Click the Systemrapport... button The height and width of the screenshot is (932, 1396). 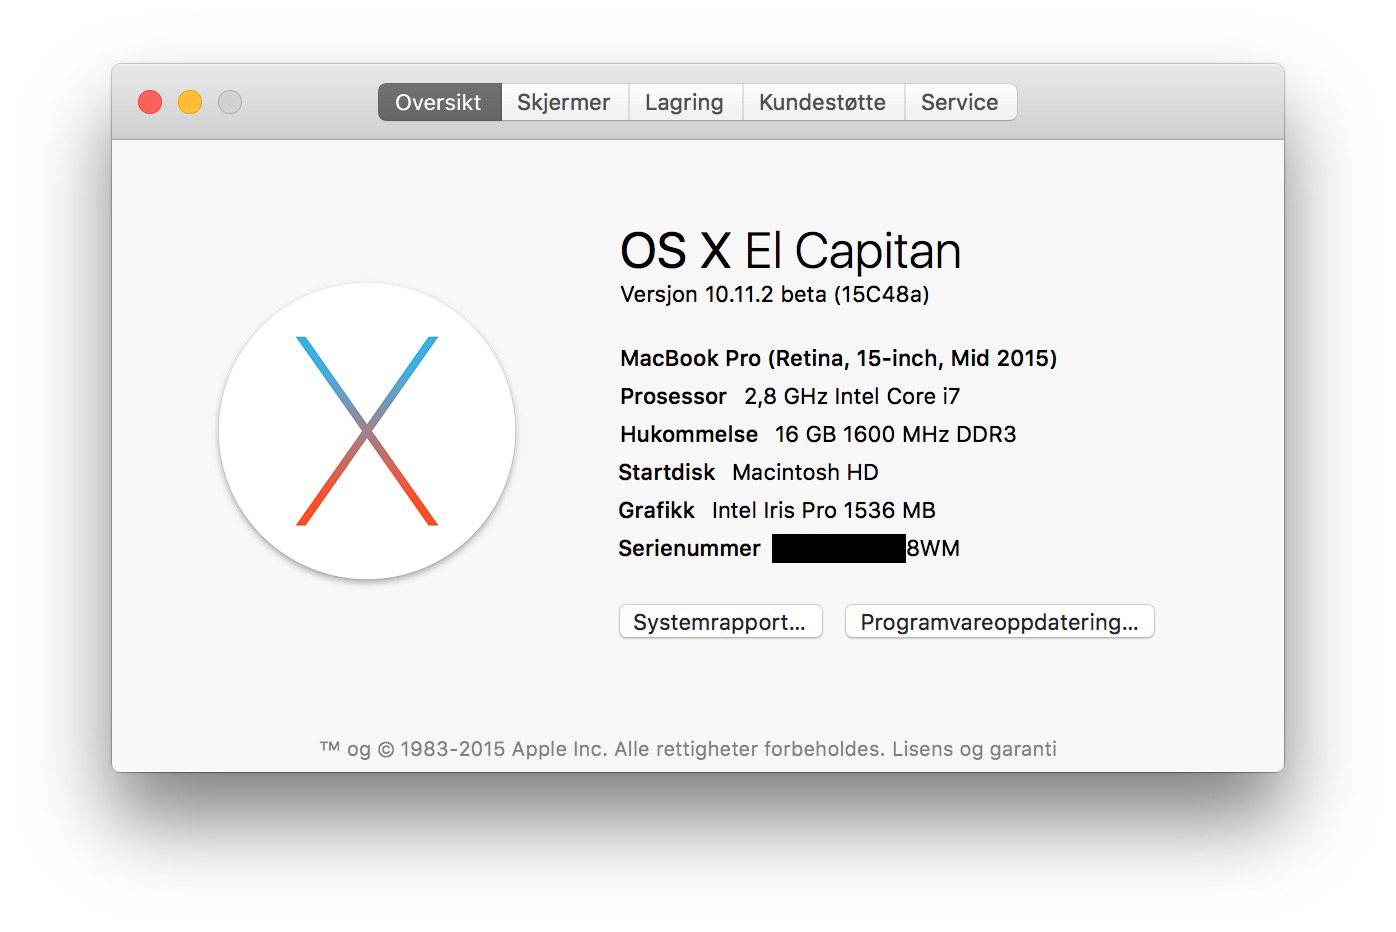(x=720, y=622)
